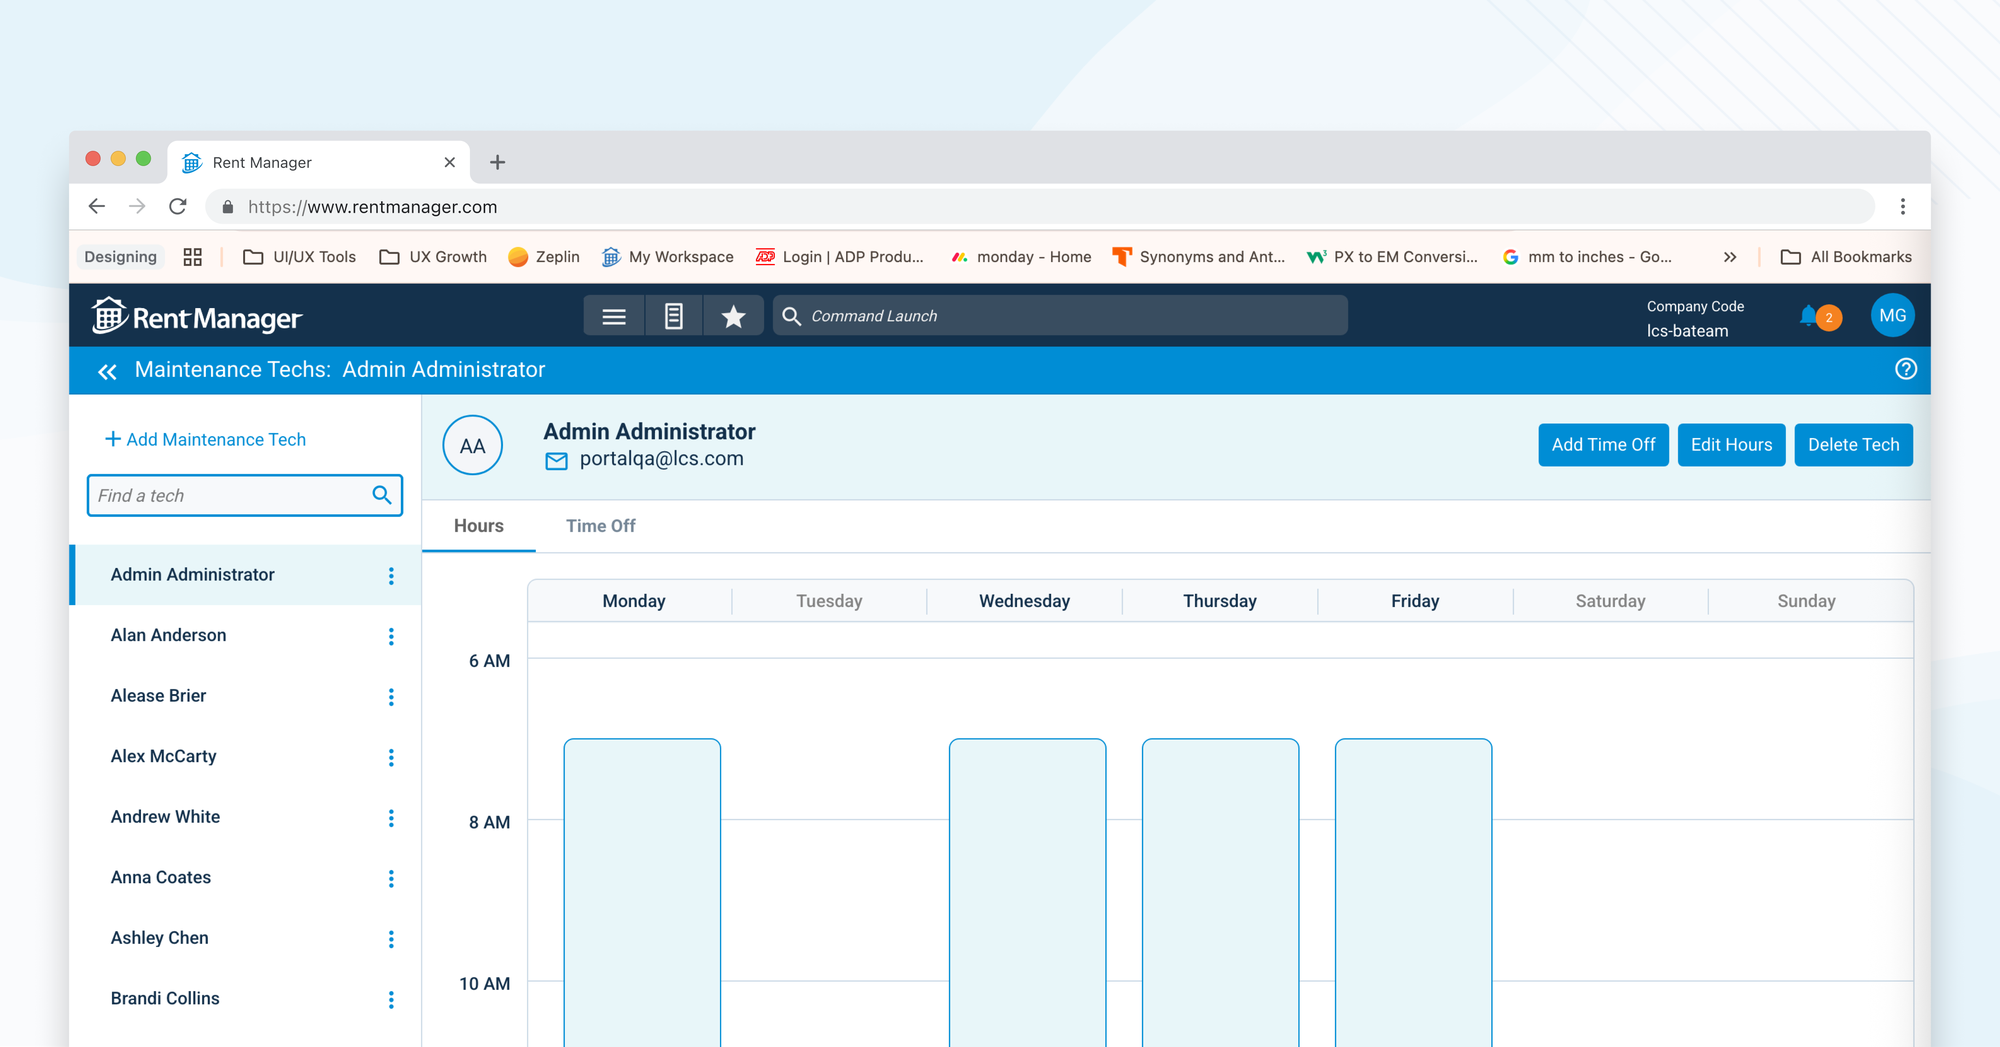Image resolution: width=2000 pixels, height=1047 pixels.
Task: Click the email envelope icon
Action: click(556, 460)
